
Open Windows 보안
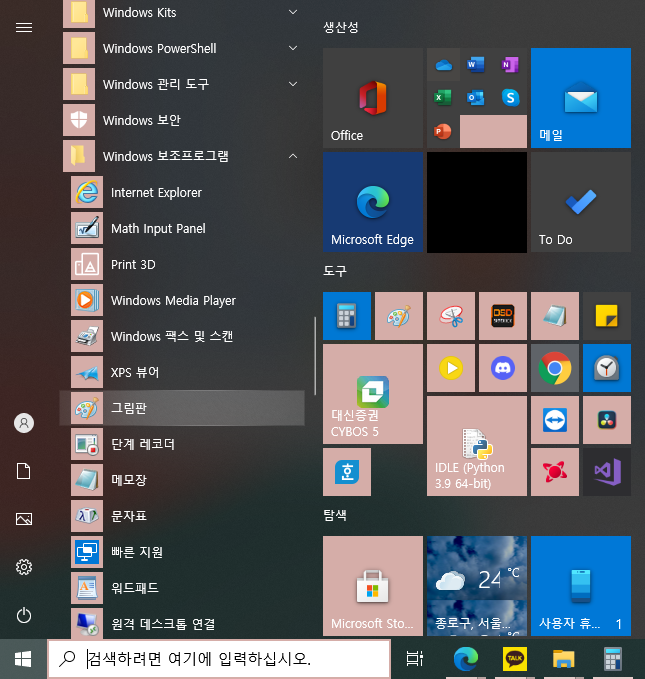(182, 120)
